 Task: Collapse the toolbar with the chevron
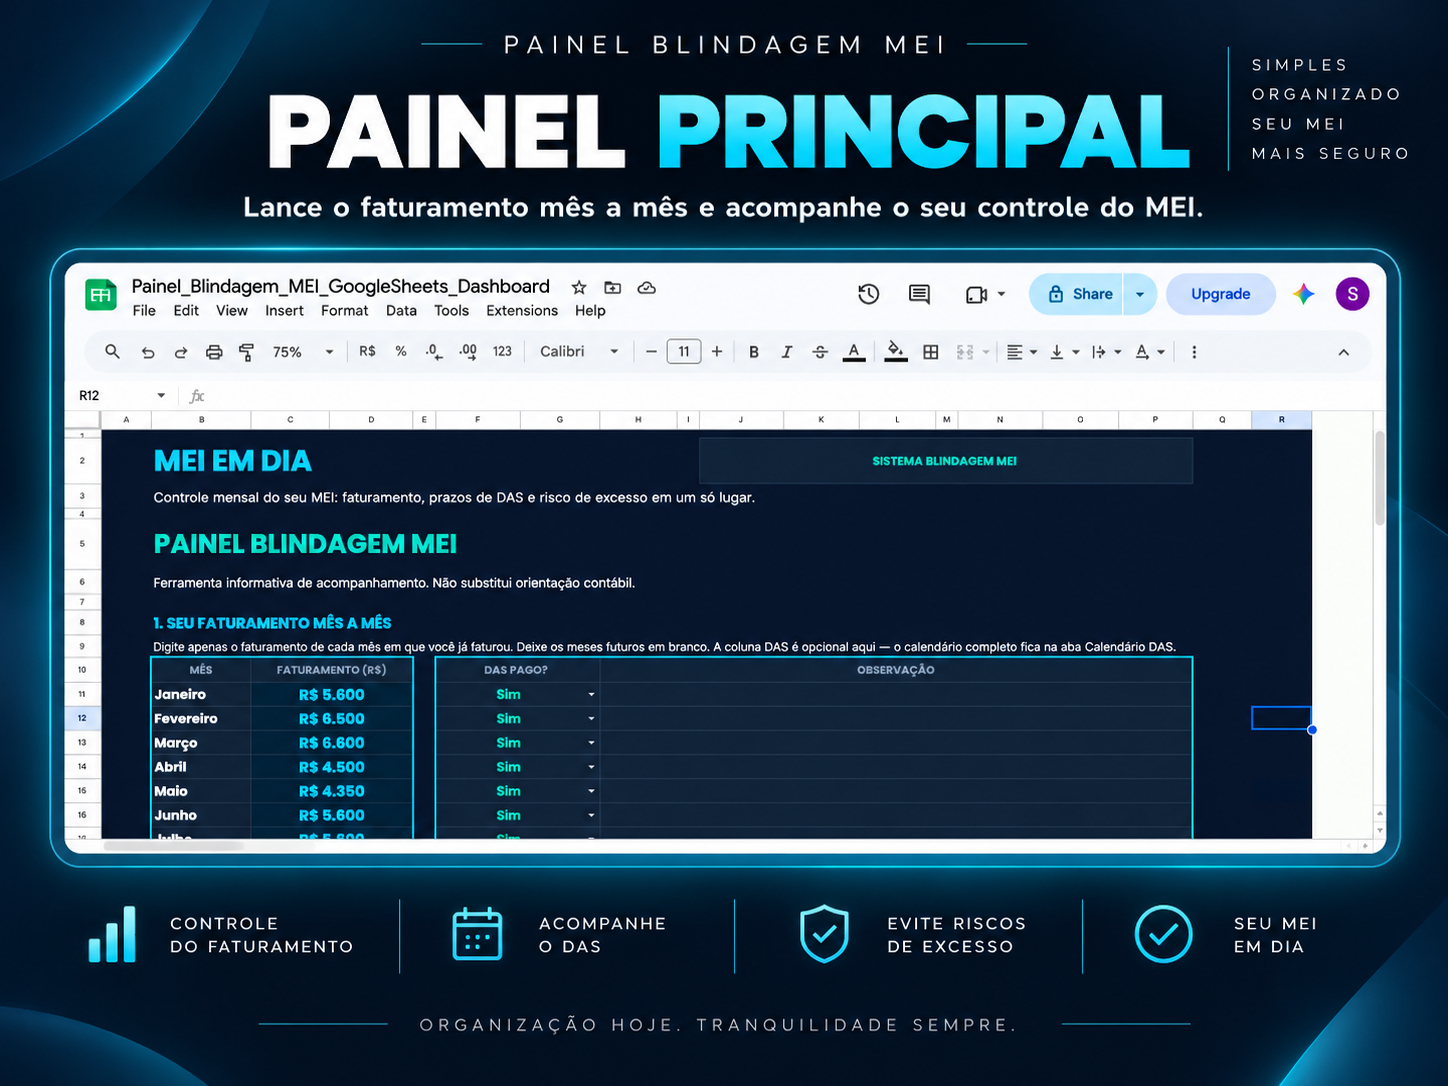[1343, 352]
